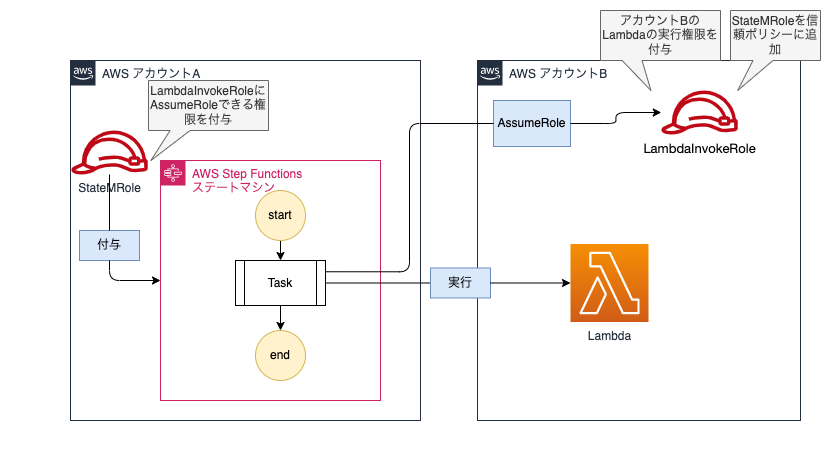
Task: Click the orange Lambda function icon
Action: pos(609,283)
